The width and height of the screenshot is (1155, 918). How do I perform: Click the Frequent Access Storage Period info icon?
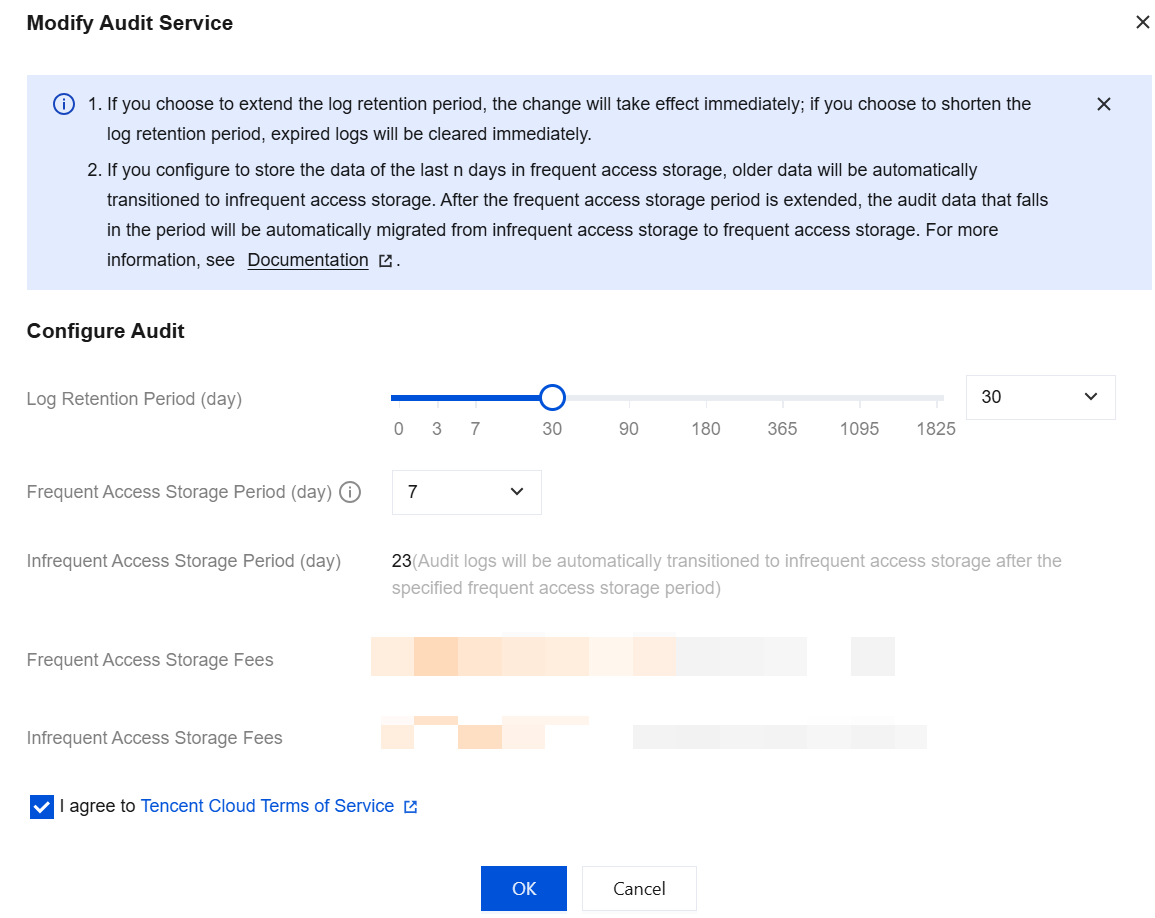[x=350, y=492]
